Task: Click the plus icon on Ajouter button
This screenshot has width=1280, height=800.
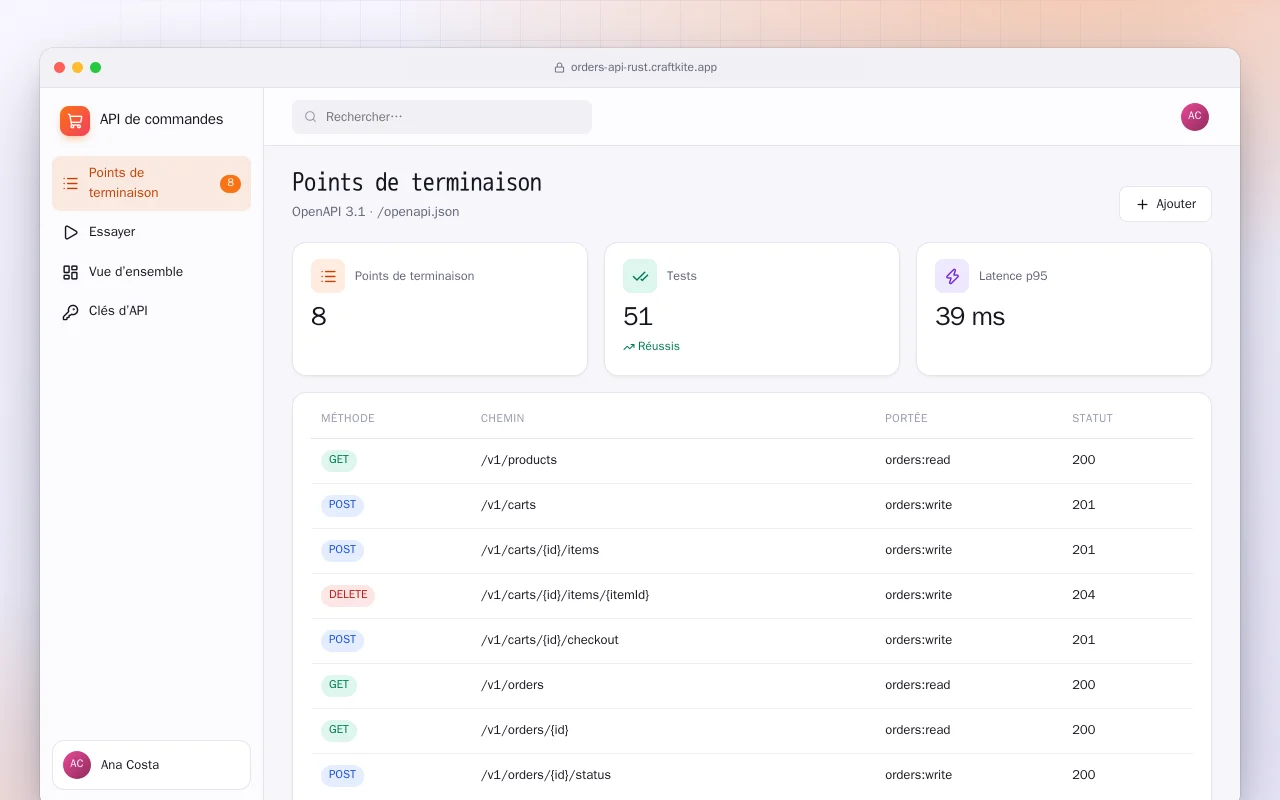Action: click(1142, 204)
